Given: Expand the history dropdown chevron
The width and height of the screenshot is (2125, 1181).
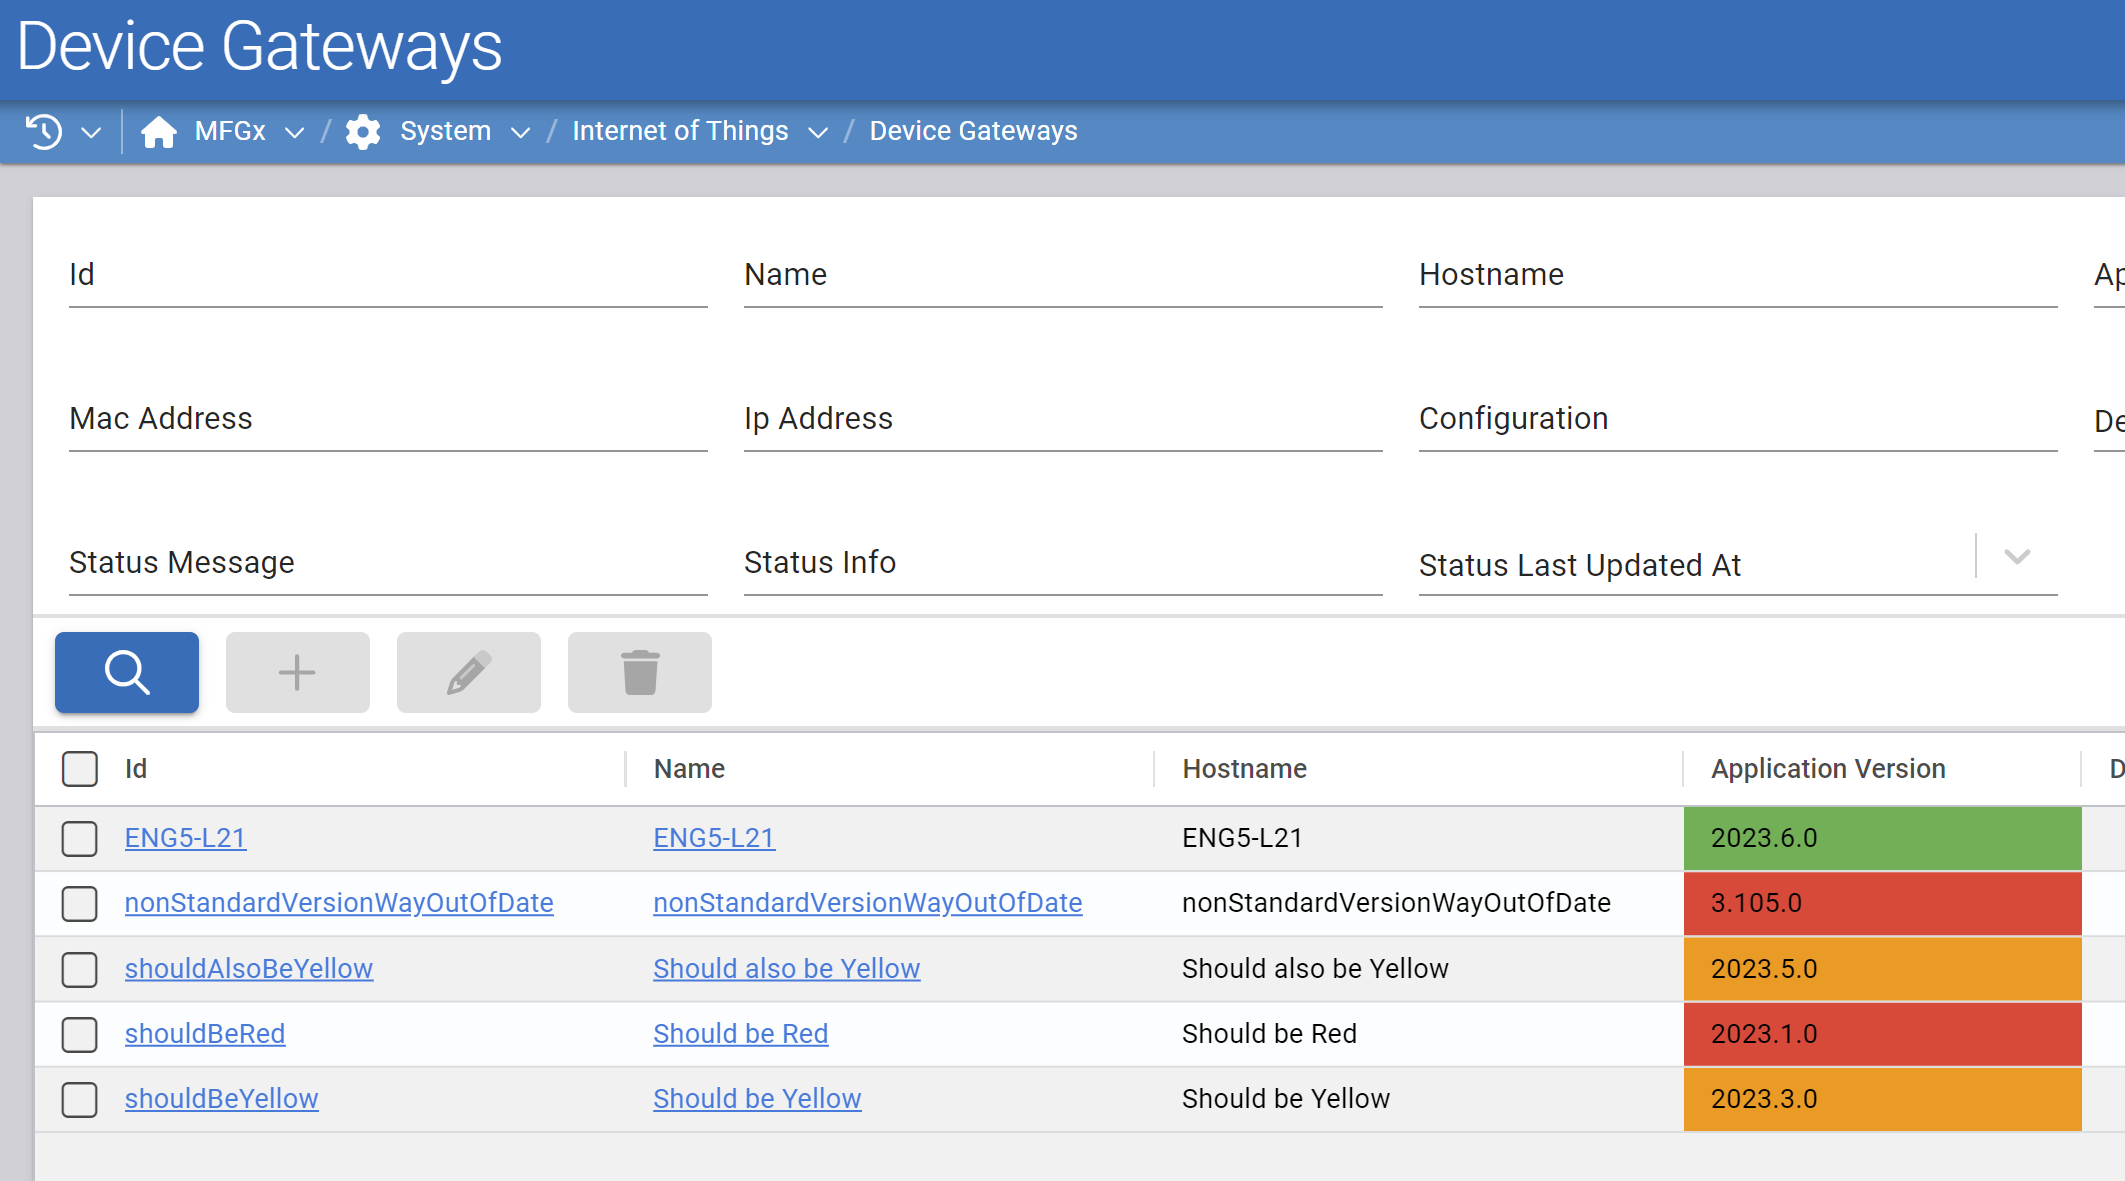Looking at the screenshot, I should pos(91,132).
